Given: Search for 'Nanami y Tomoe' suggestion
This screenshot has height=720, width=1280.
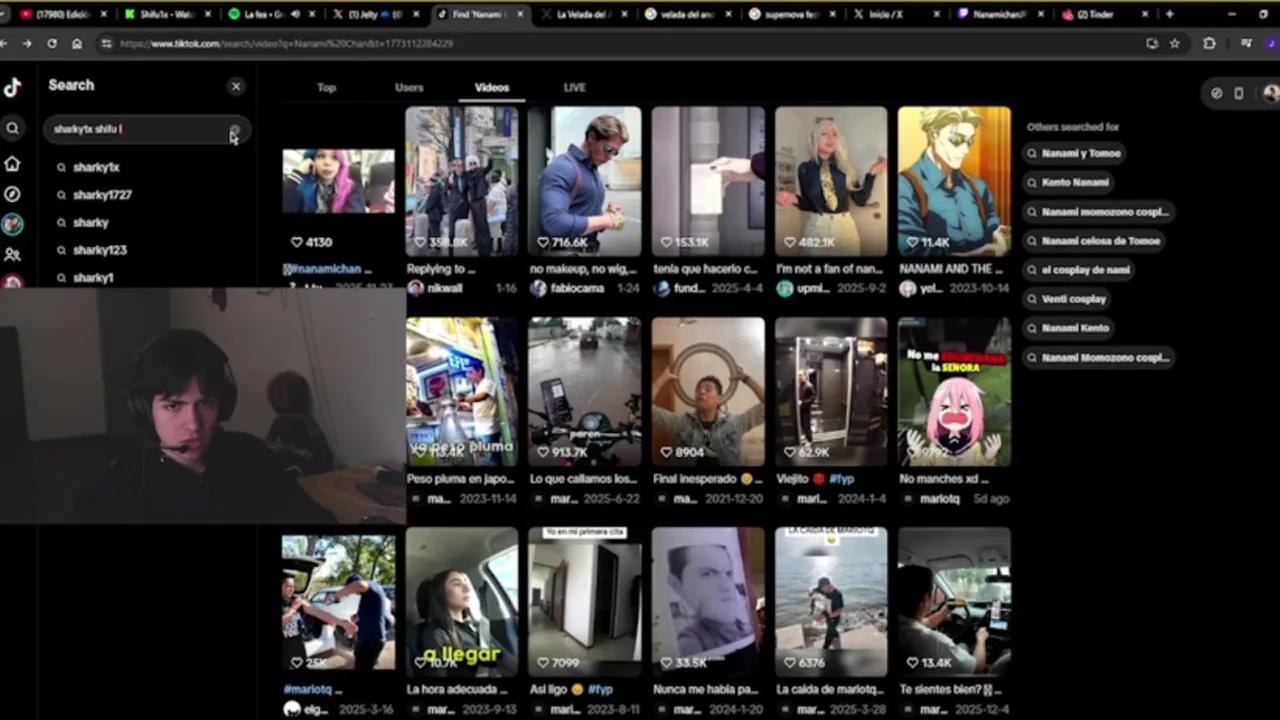Looking at the screenshot, I should pyautogui.click(x=1074, y=153).
